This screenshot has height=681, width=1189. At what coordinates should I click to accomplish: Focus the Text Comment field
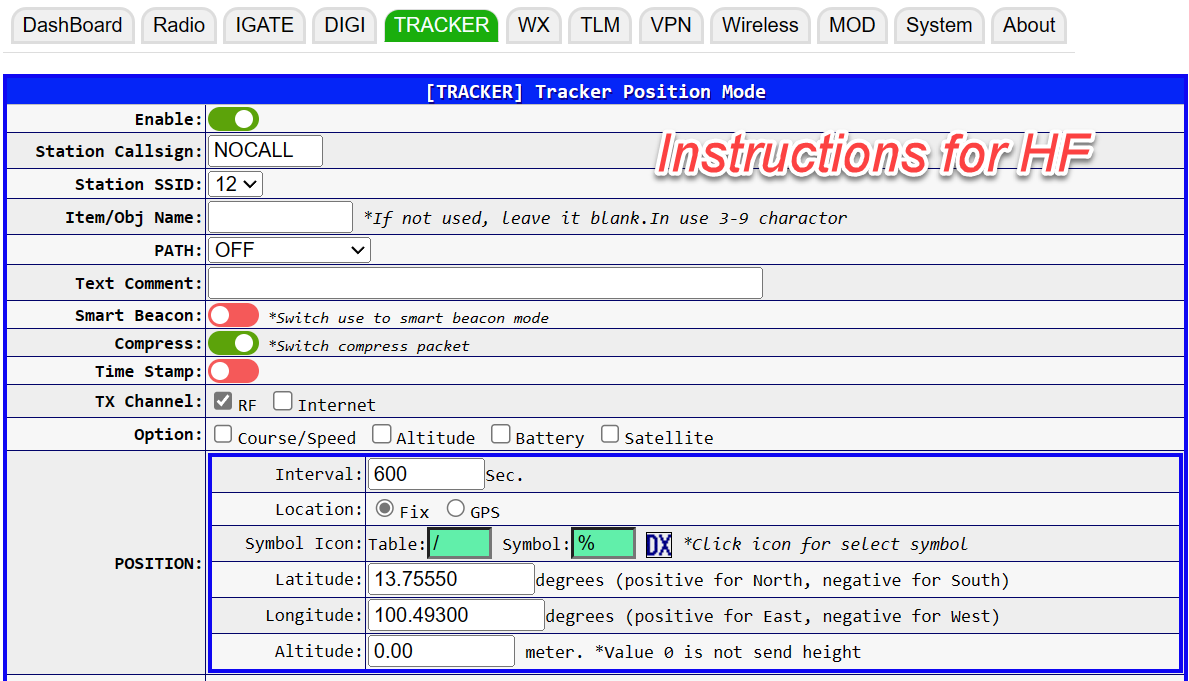485,283
